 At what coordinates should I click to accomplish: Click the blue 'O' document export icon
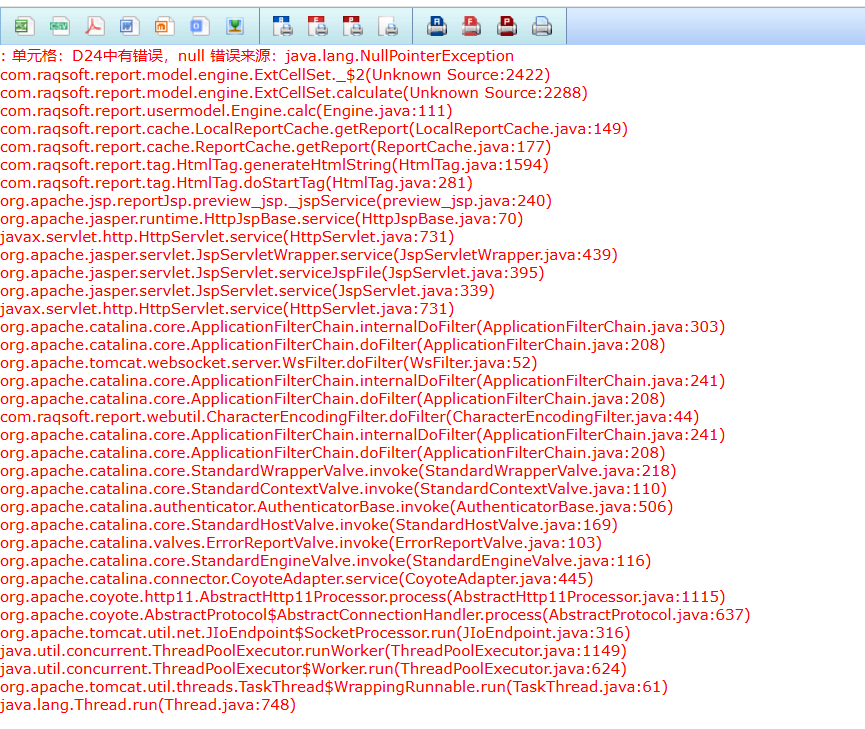pos(199,26)
